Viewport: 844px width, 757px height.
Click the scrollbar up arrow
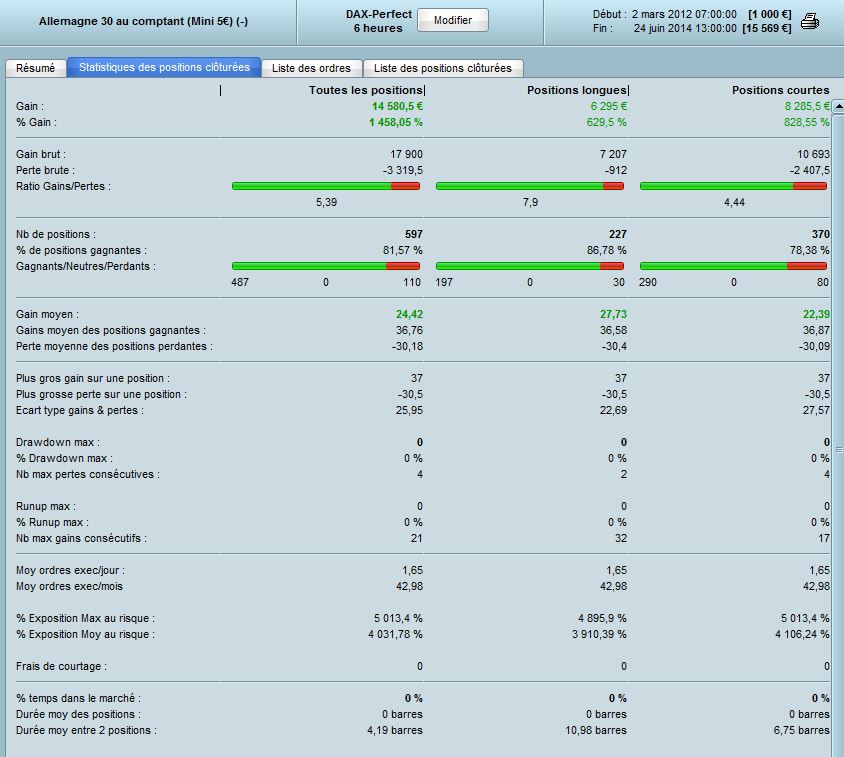pyautogui.click(x=839, y=107)
